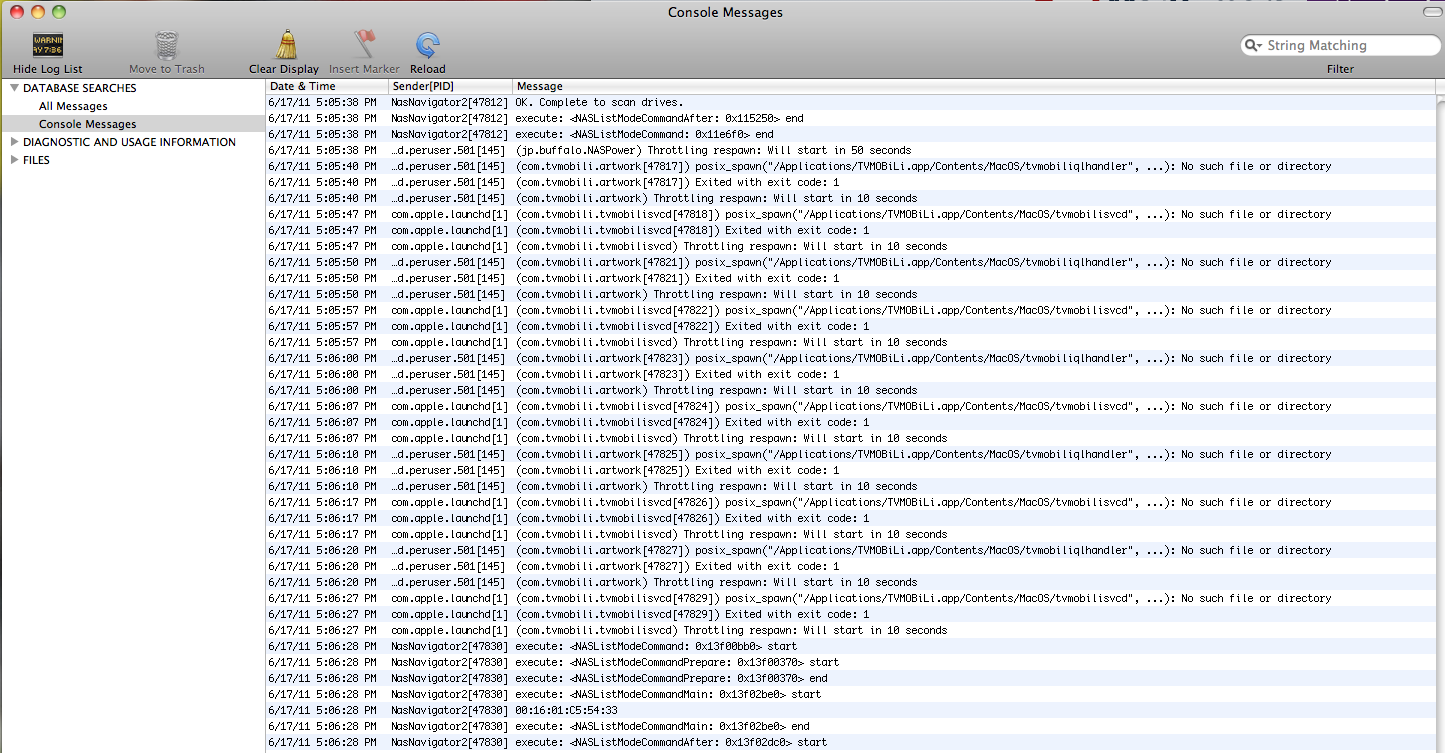Select 'tvmobilisvcd[47822]) Exited with exit code: 1' row
The image size is (1445, 753).
point(850,326)
